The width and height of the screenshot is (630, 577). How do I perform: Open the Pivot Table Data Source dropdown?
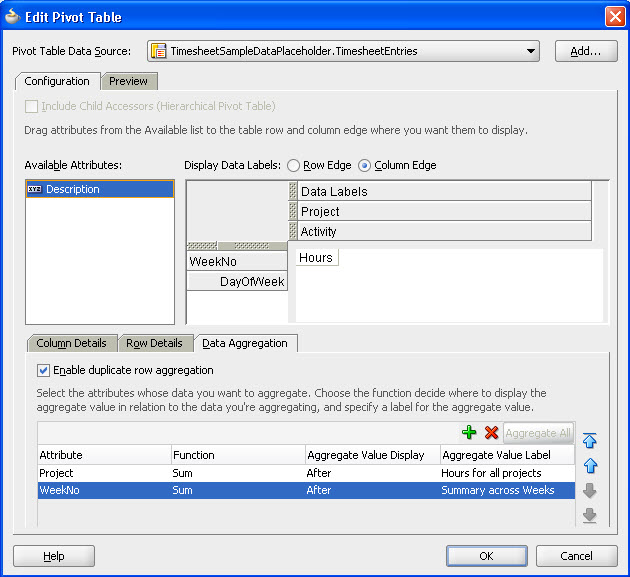(x=530, y=51)
